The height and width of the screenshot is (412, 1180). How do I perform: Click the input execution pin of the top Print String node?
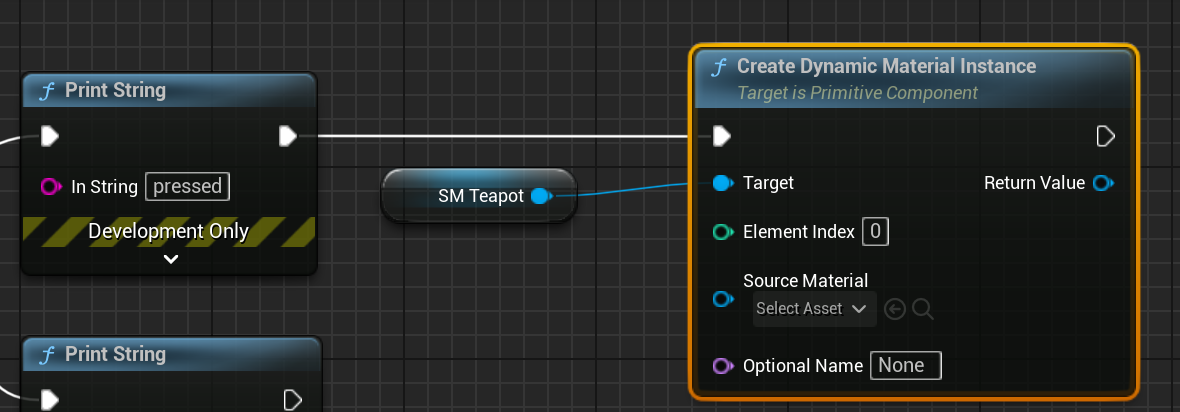coord(50,136)
